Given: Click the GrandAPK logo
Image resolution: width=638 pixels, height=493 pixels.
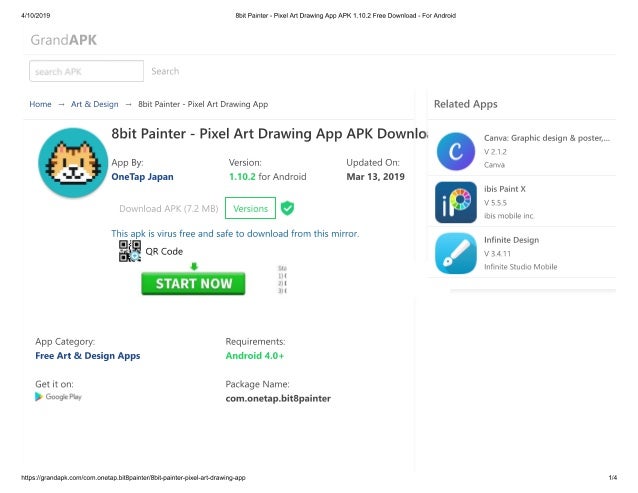Looking at the screenshot, I should pos(63,40).
